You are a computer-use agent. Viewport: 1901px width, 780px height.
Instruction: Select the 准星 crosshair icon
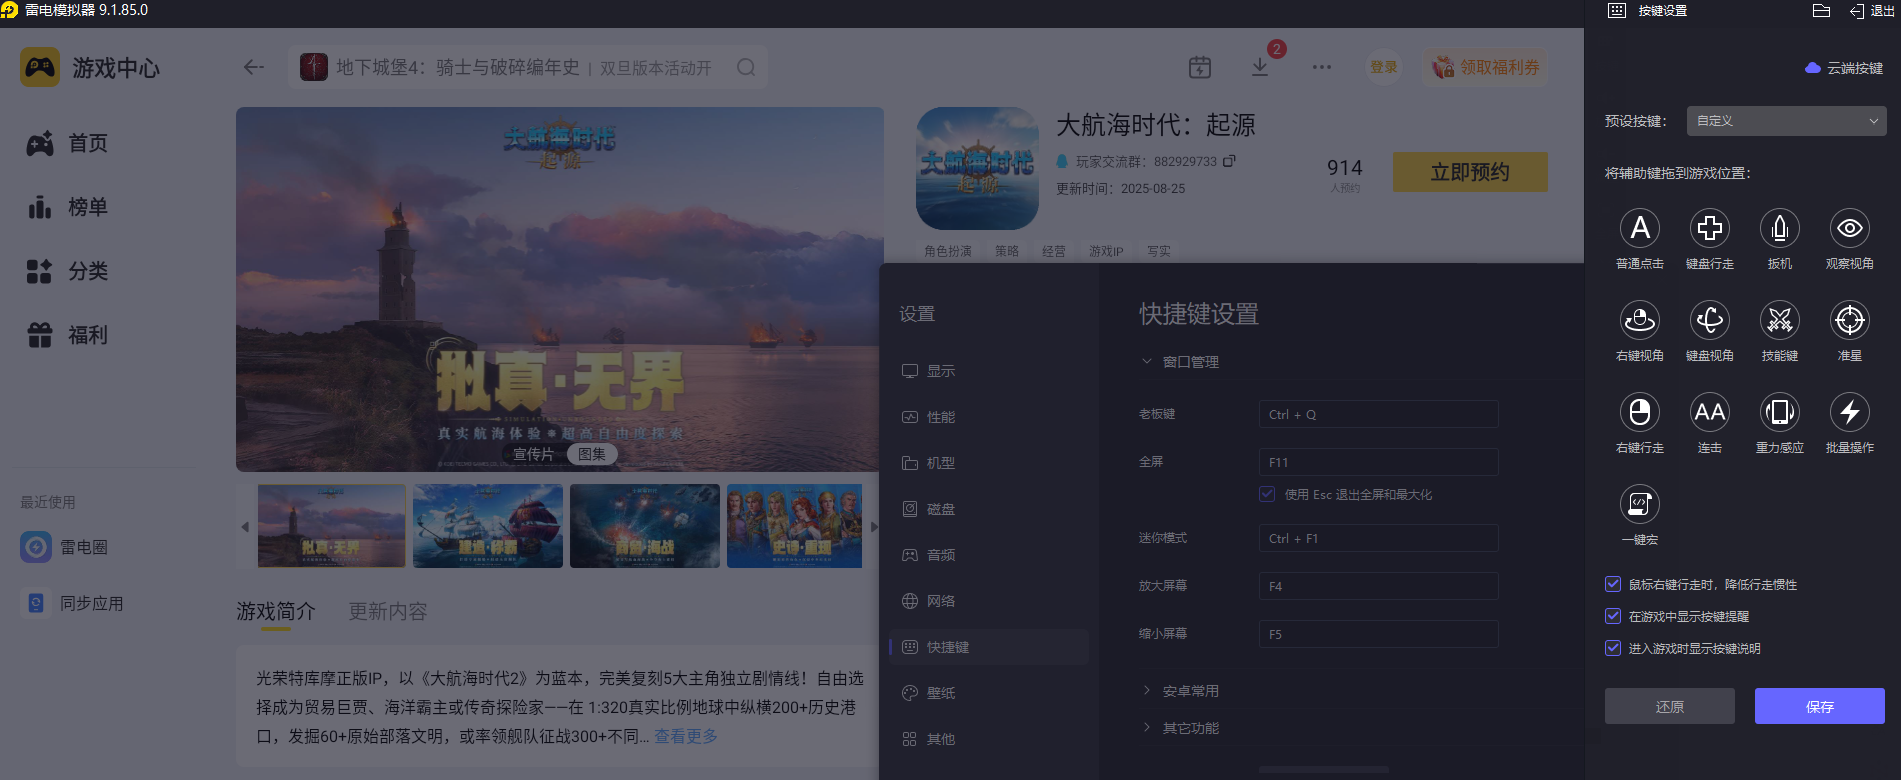(1849, 321)
